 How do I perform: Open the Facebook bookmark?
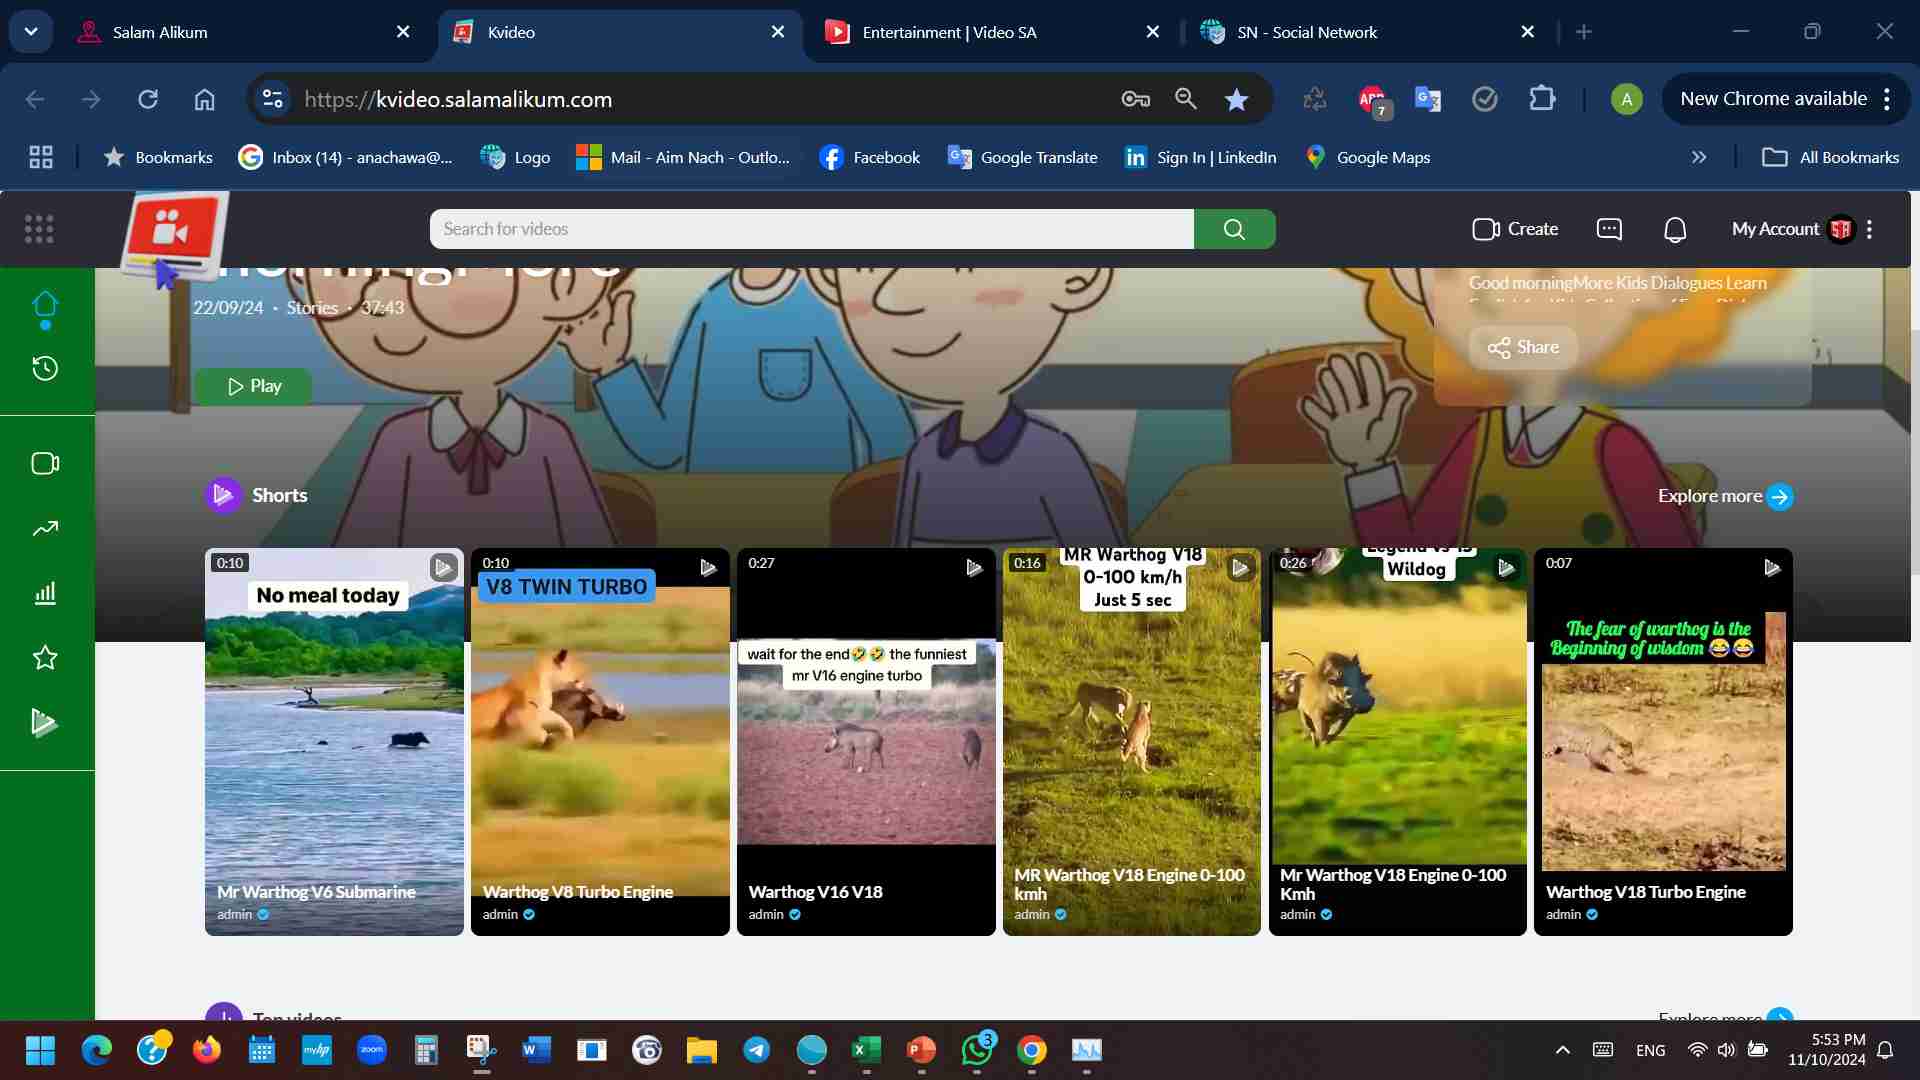[870, 157]
